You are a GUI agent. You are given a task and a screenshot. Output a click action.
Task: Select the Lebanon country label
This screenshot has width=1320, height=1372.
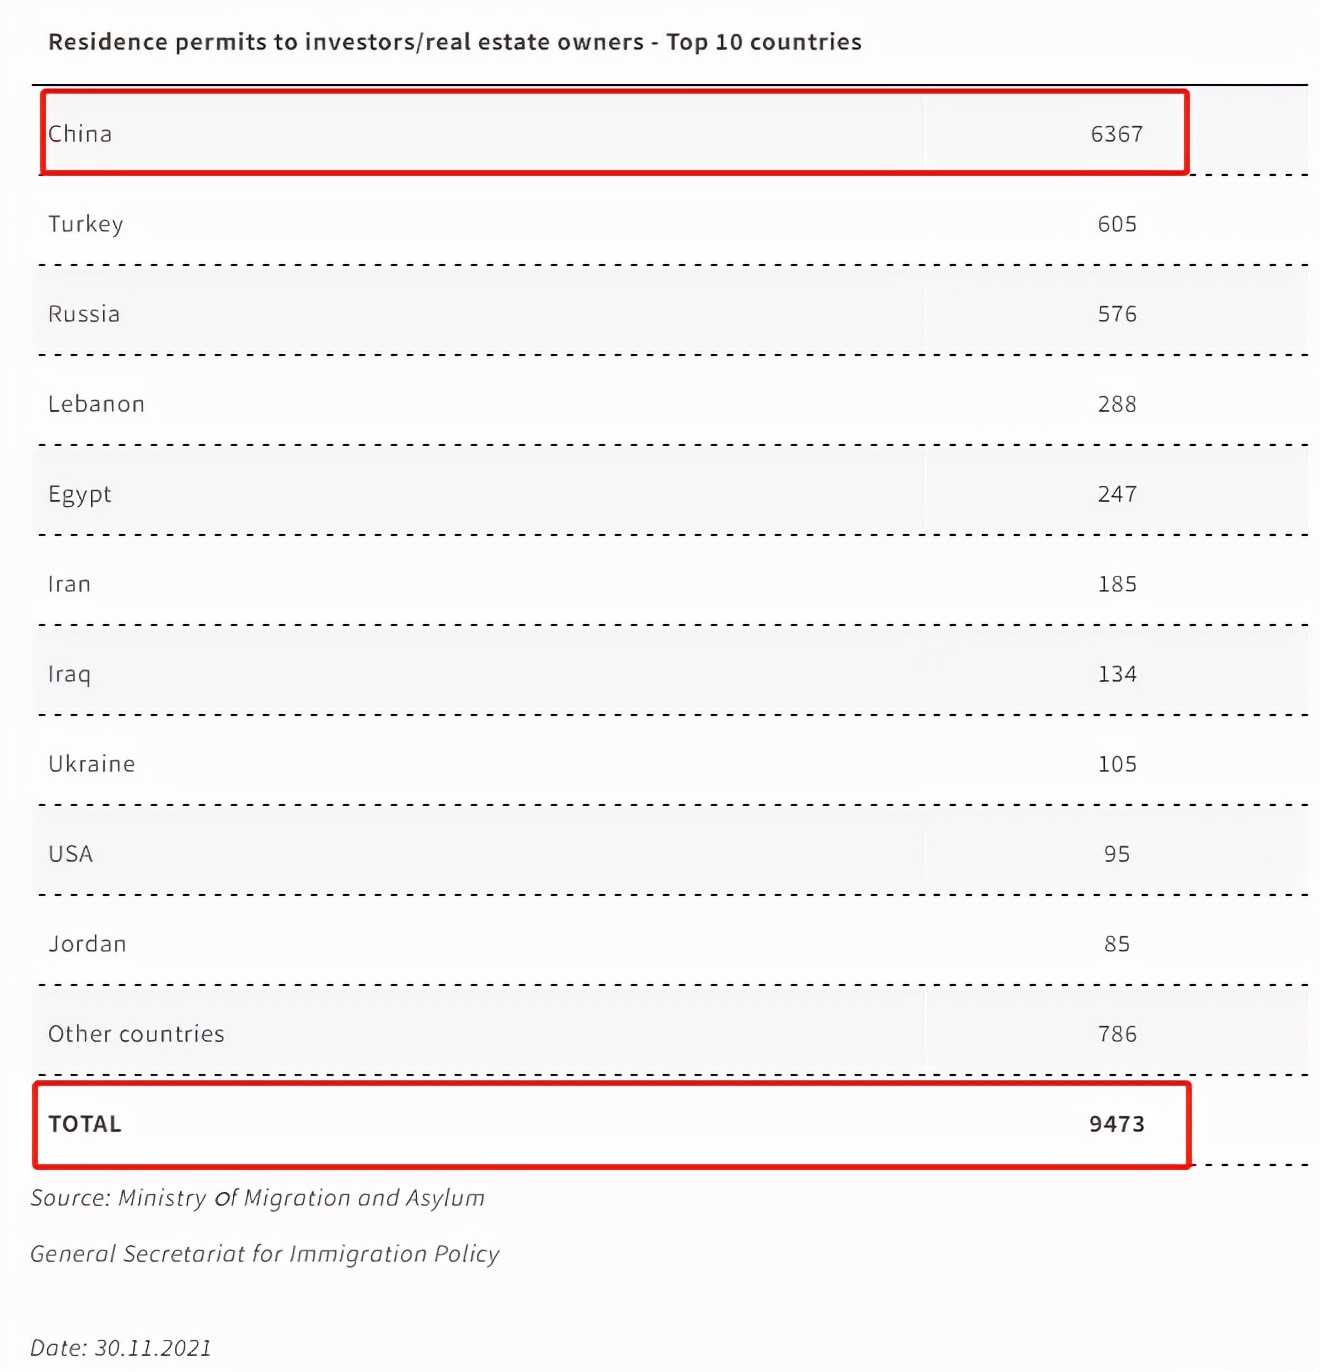click(97, 404)
